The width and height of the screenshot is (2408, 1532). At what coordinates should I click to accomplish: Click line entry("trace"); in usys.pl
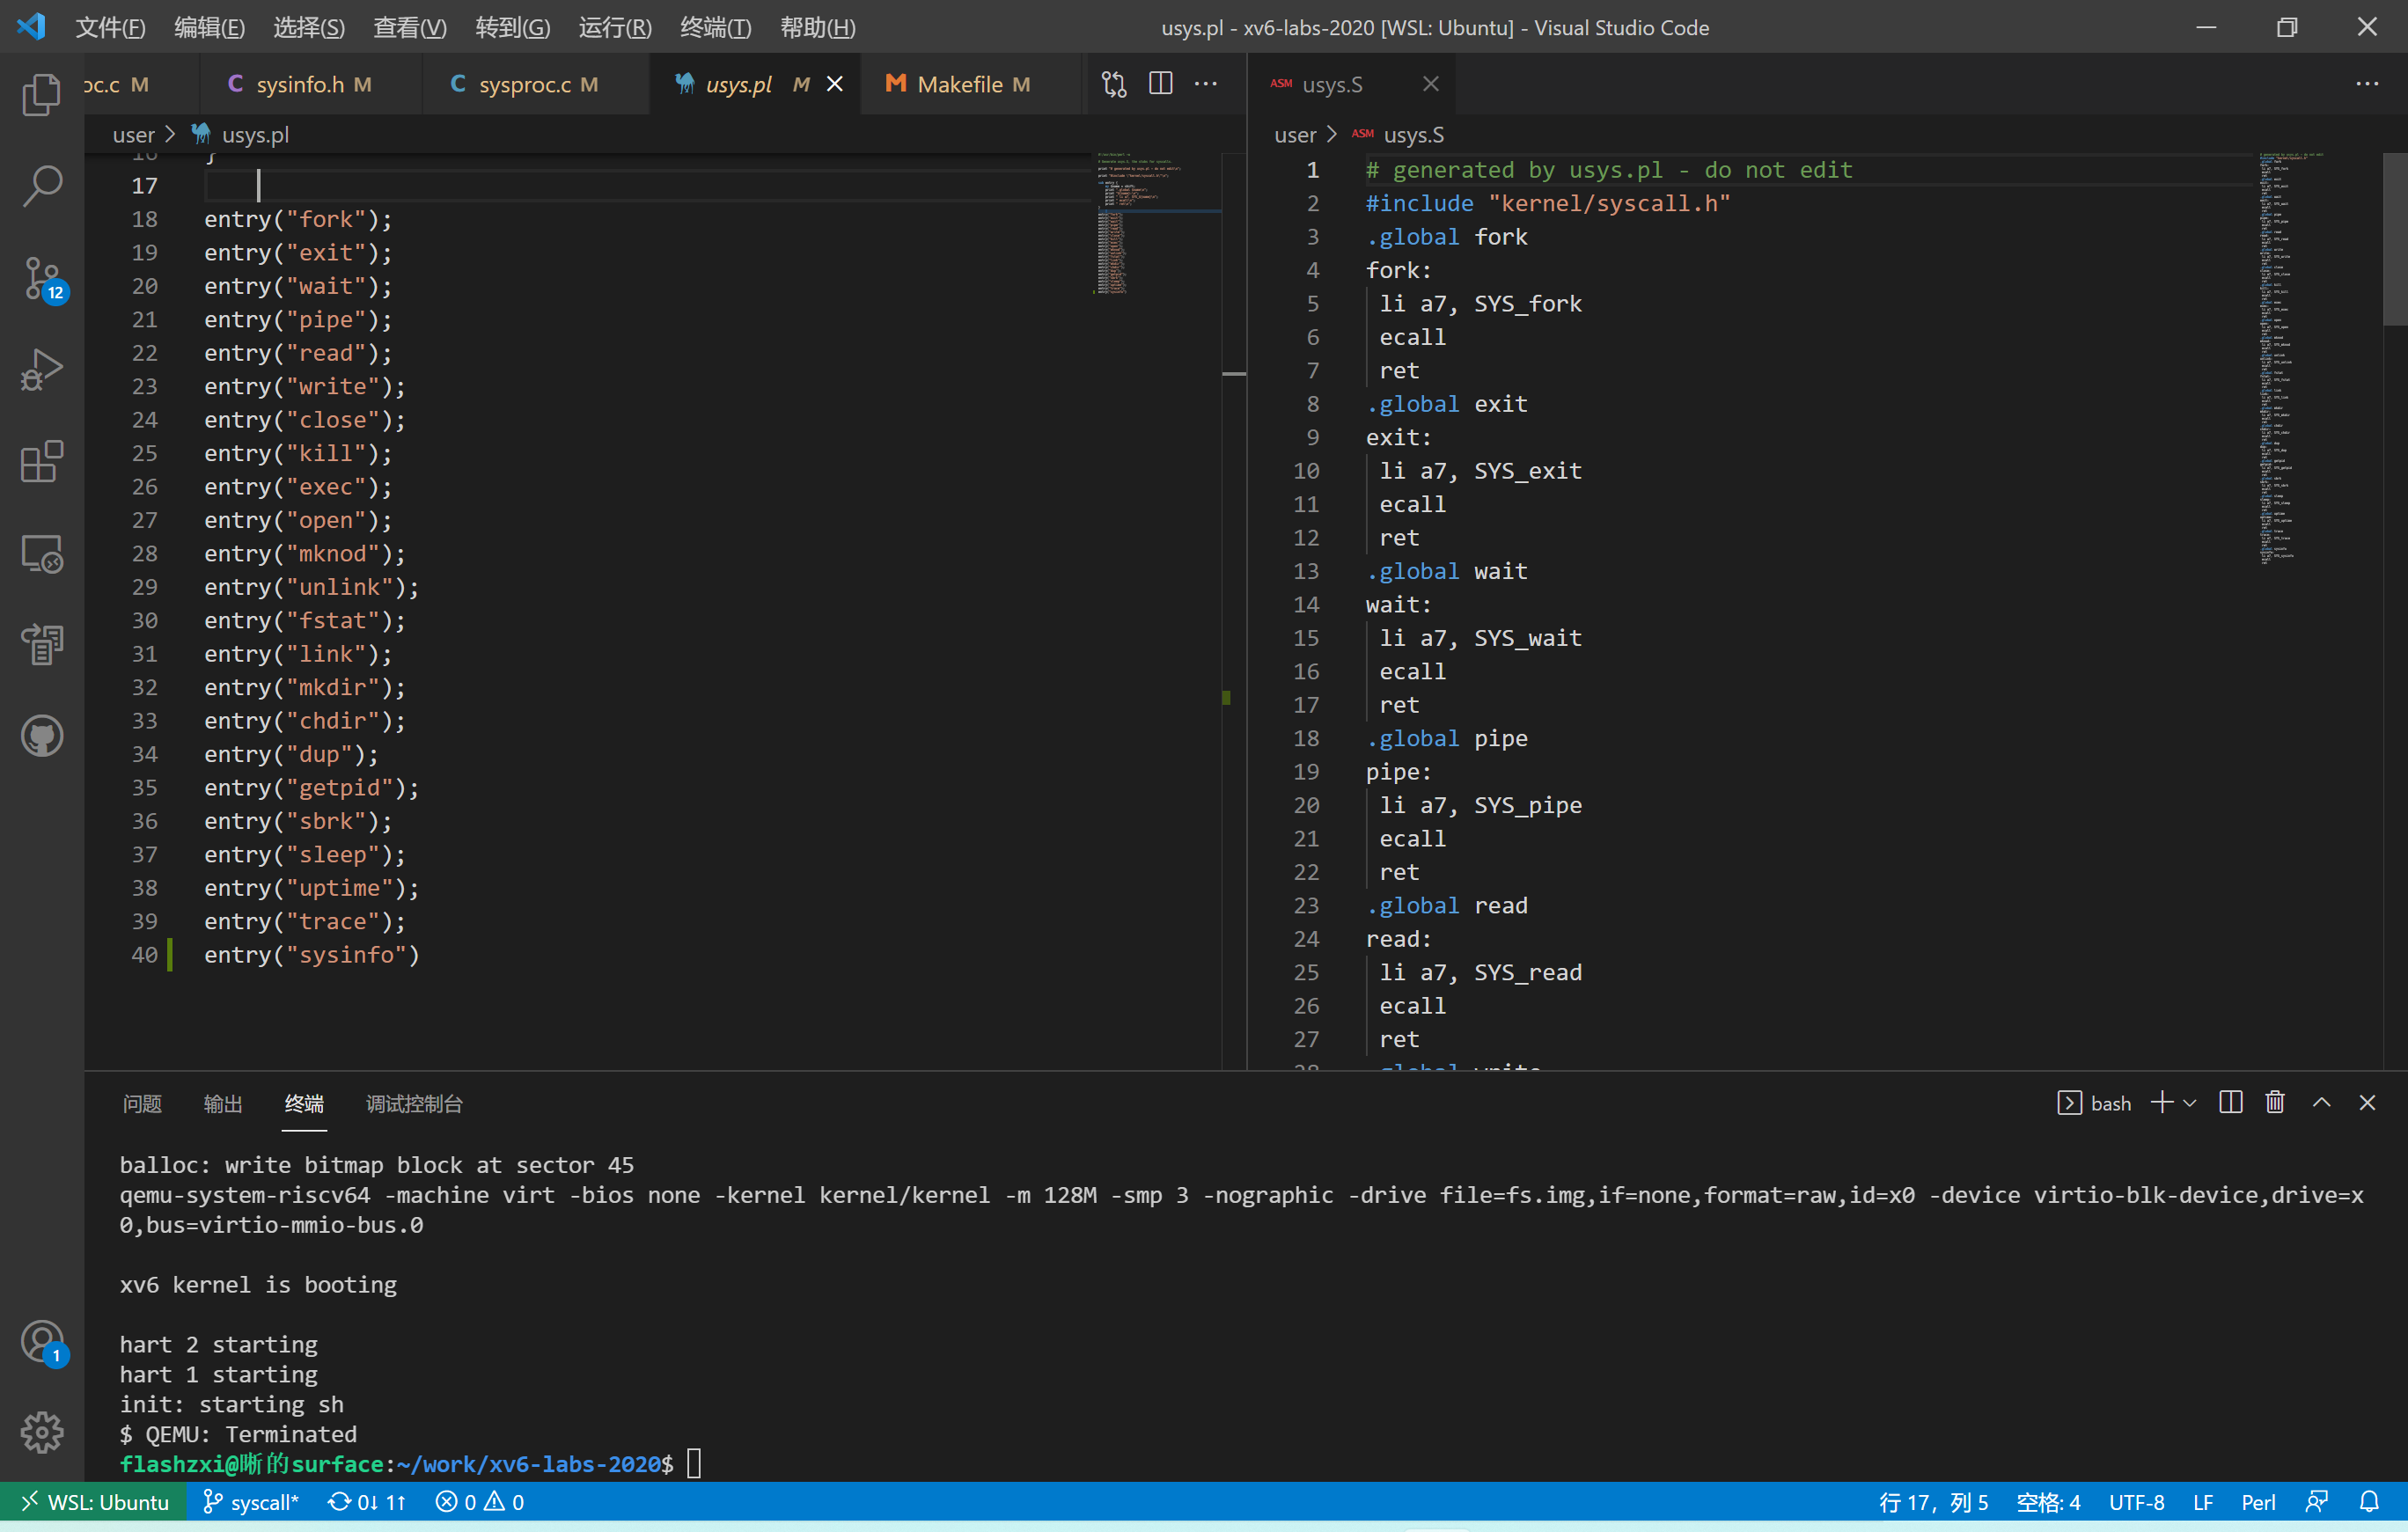click(x=305, y=921)
